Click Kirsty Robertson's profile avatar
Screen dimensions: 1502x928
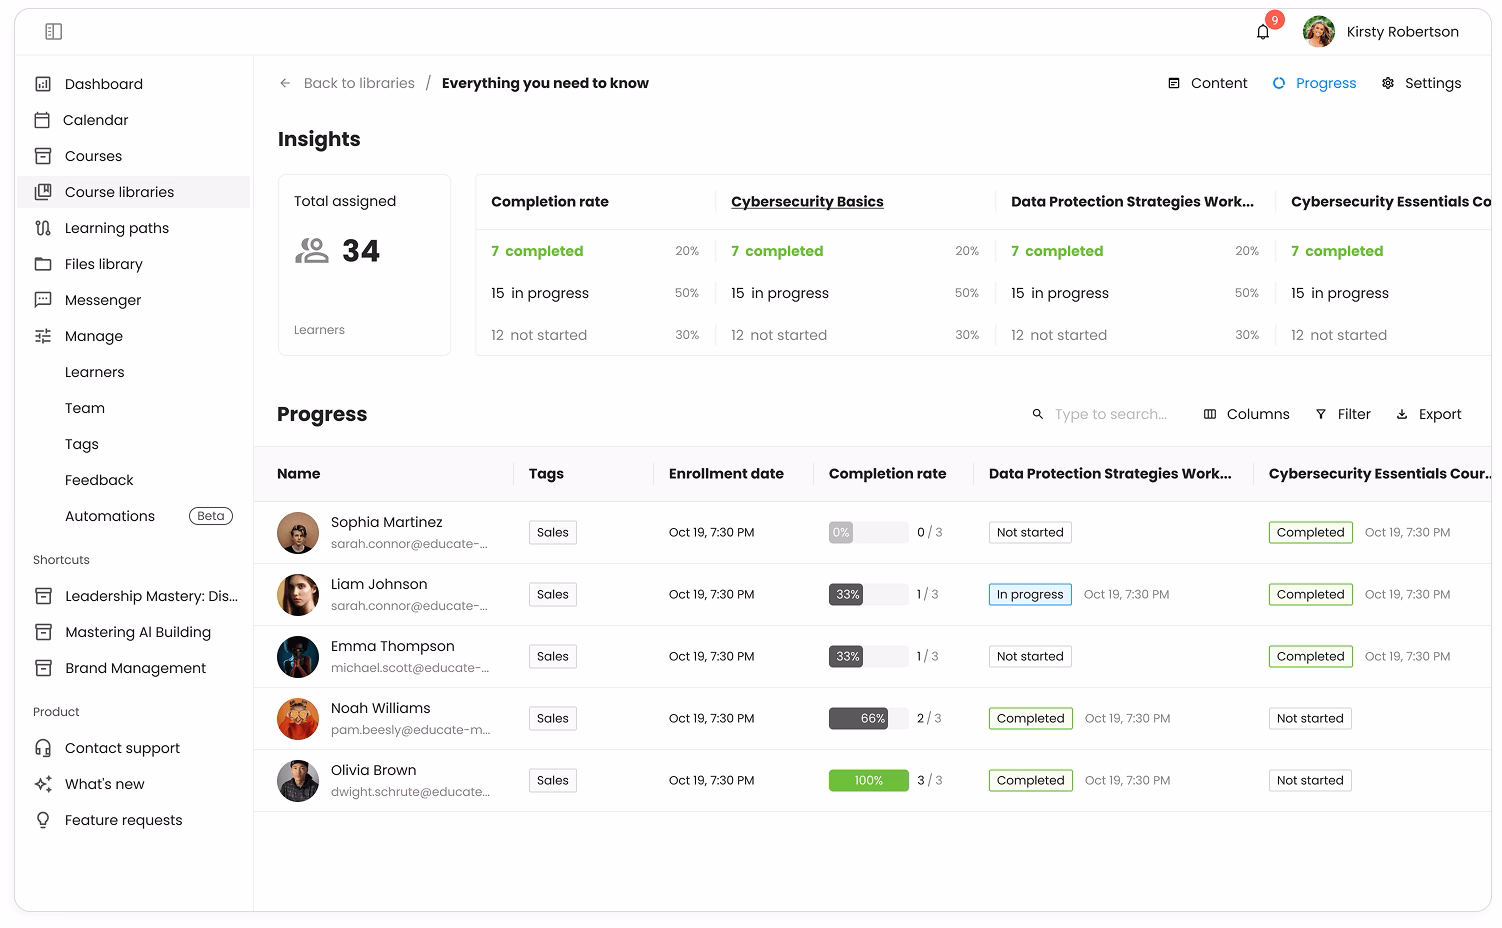[1318, 31]
